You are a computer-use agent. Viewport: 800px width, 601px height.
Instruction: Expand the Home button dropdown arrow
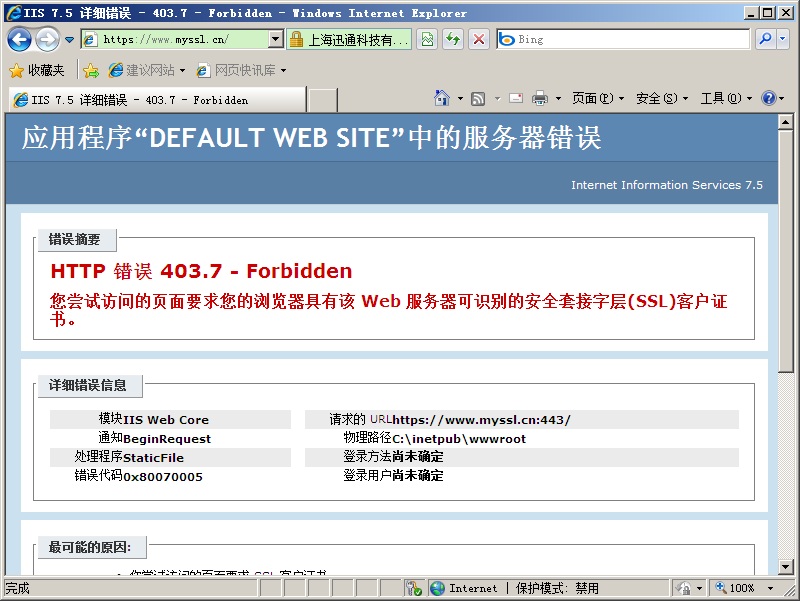(x=460, y=98)
